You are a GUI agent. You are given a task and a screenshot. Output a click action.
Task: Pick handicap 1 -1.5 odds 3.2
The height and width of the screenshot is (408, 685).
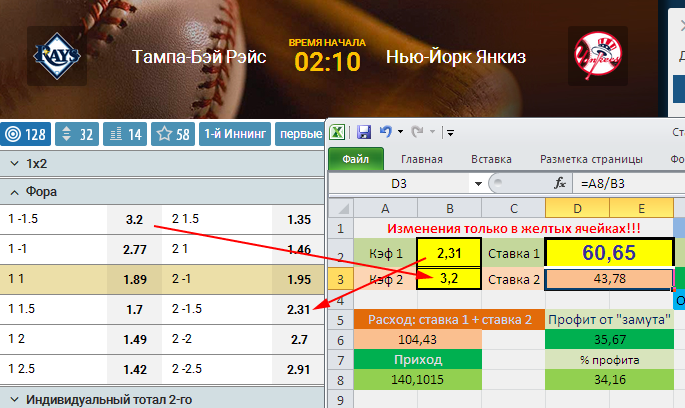pyautogui.click(x=134, y=219)
